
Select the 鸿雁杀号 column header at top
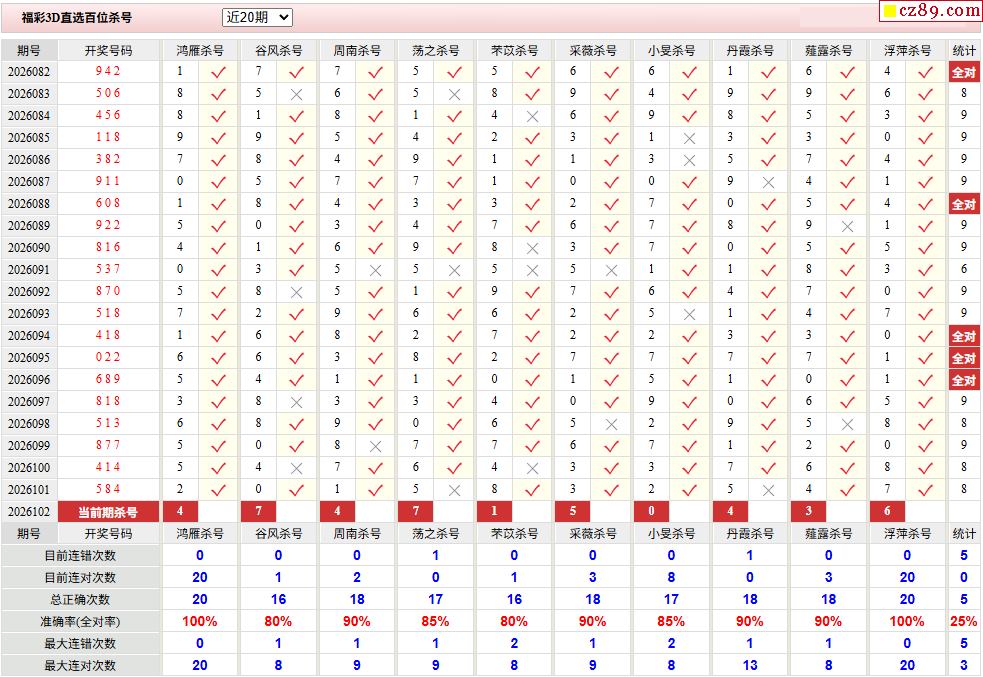tap(200, 50)
